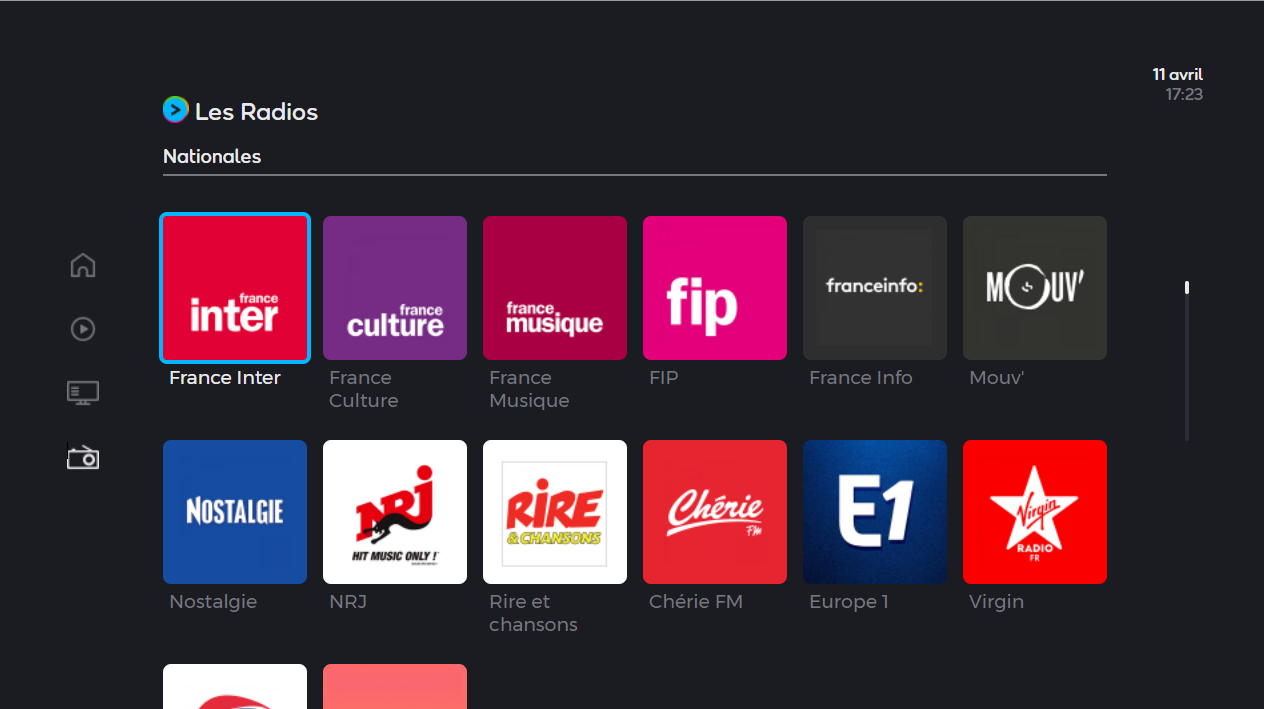This screenshot has height=709, width=1264.
Task: Tune in to FIP radio
Action: (715, 288)
